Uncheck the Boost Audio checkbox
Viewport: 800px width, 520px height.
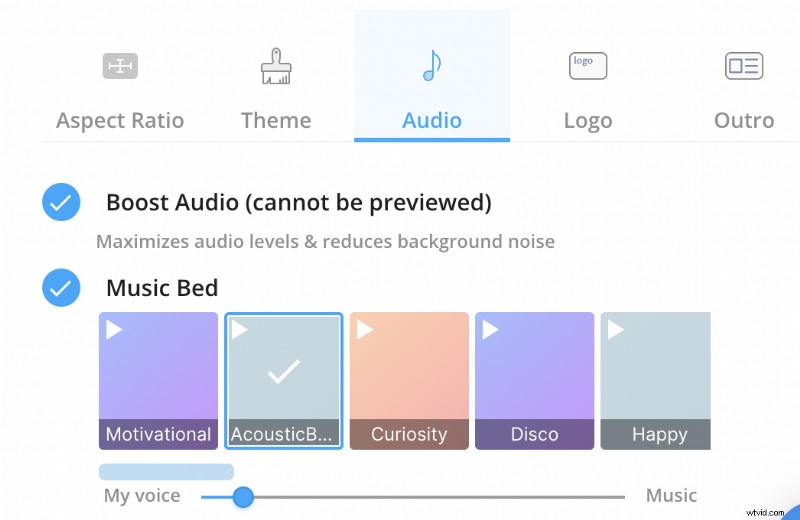(x=61, y=203)
